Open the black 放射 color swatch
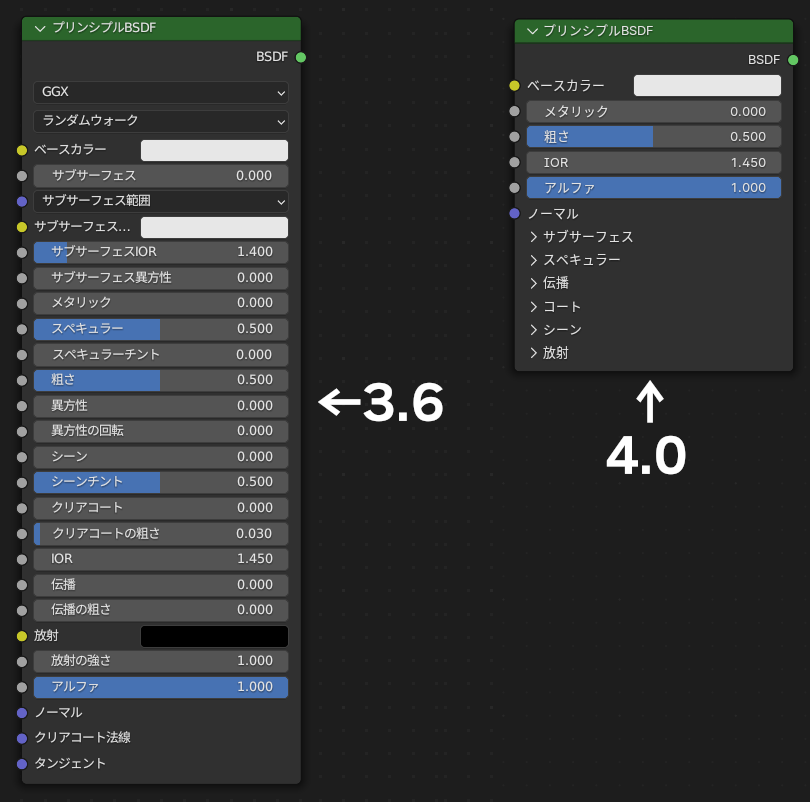 pos(213,636)
